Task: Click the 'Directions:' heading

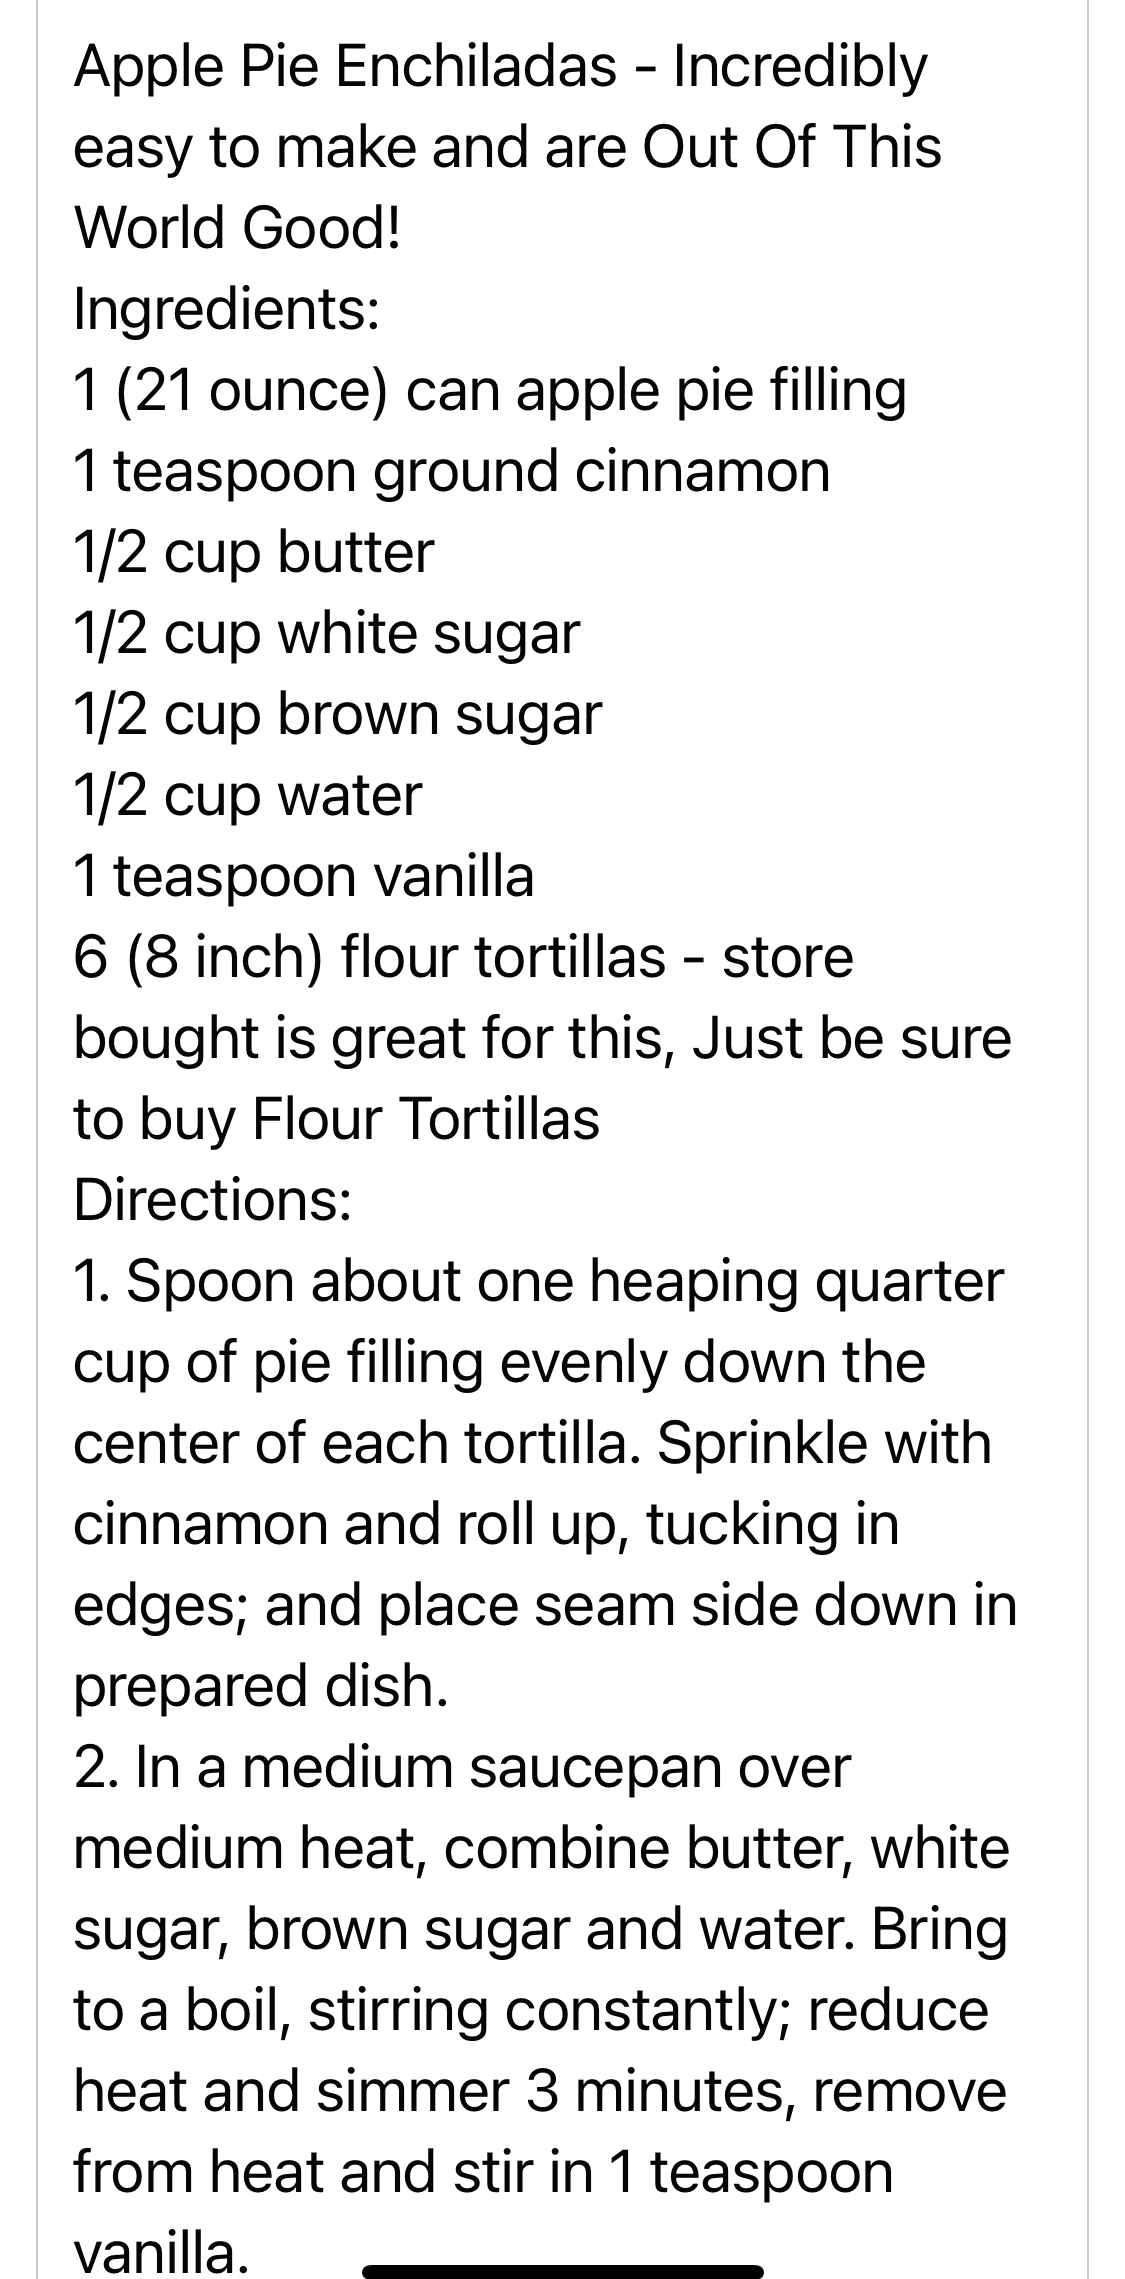Action: pos(213,1199)
